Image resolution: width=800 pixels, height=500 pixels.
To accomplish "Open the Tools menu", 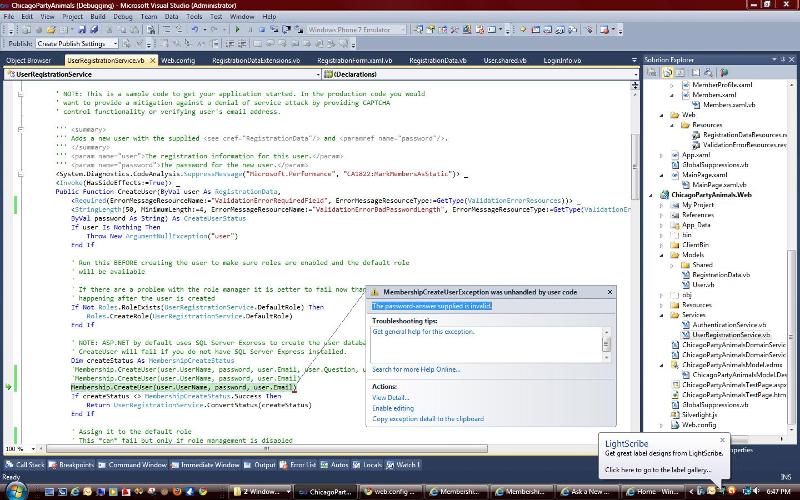I will [194, 16].
